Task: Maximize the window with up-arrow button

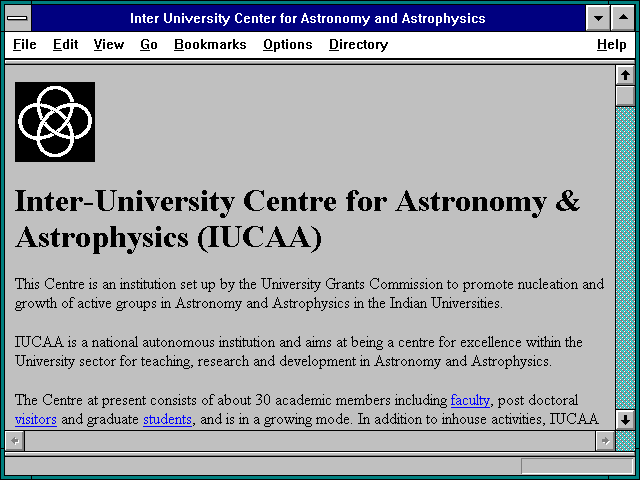Action: pyautogui.click(x=623, y=18)
